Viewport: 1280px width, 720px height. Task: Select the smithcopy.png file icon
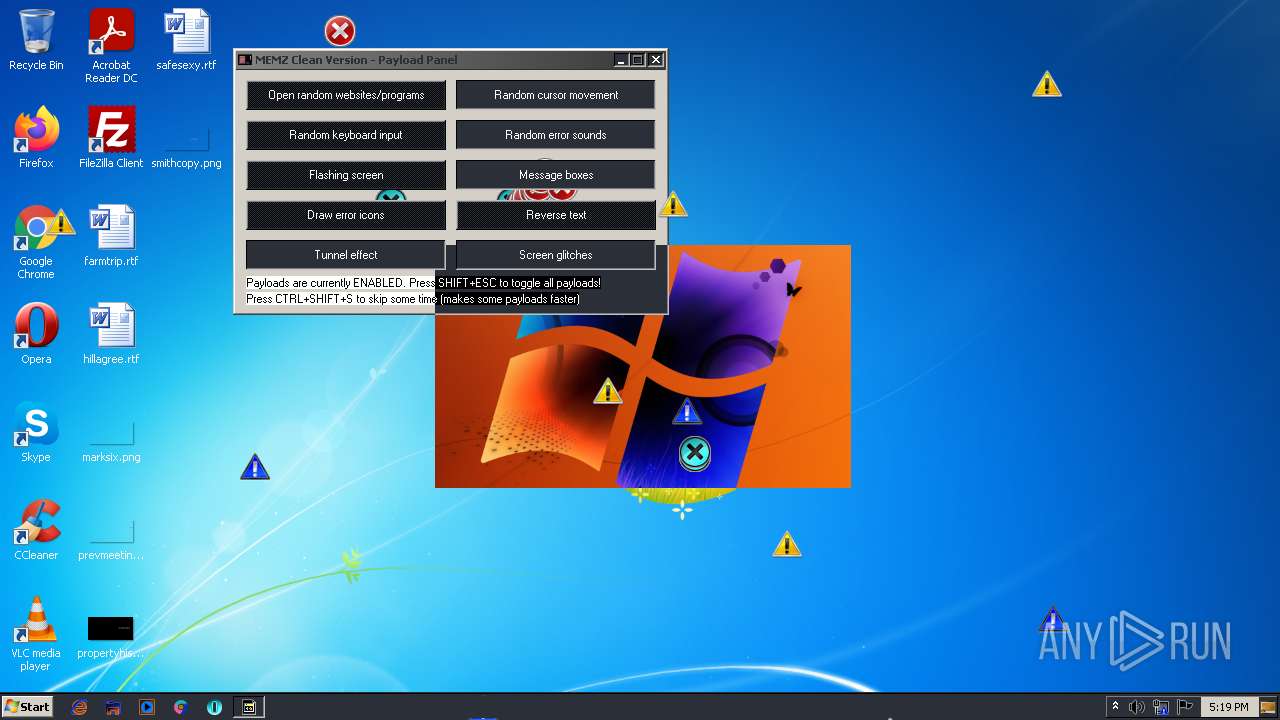[x=186, y=148]
